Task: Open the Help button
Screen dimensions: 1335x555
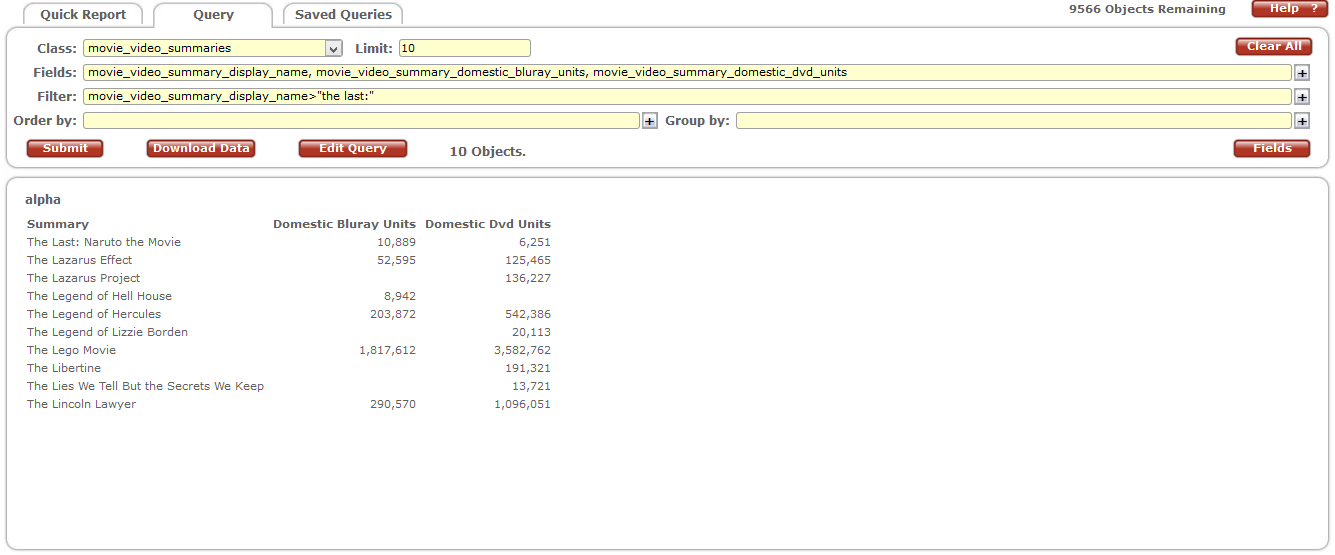Action: [x=1289, y=9]
